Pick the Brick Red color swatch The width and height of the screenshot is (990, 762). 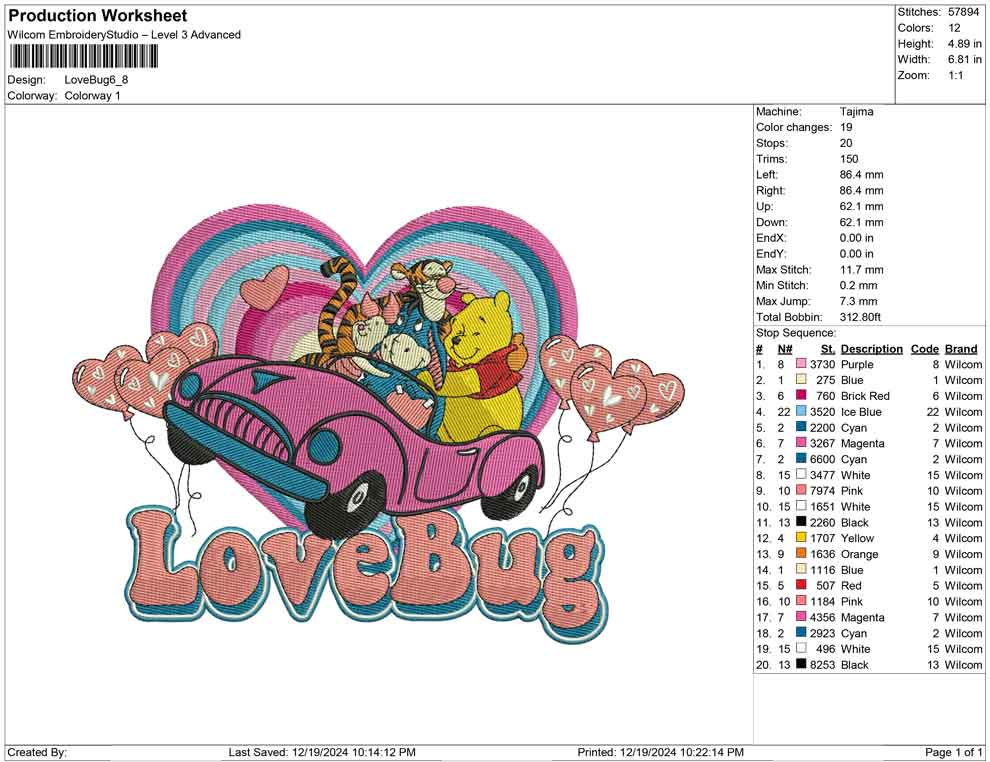point(801,395)
